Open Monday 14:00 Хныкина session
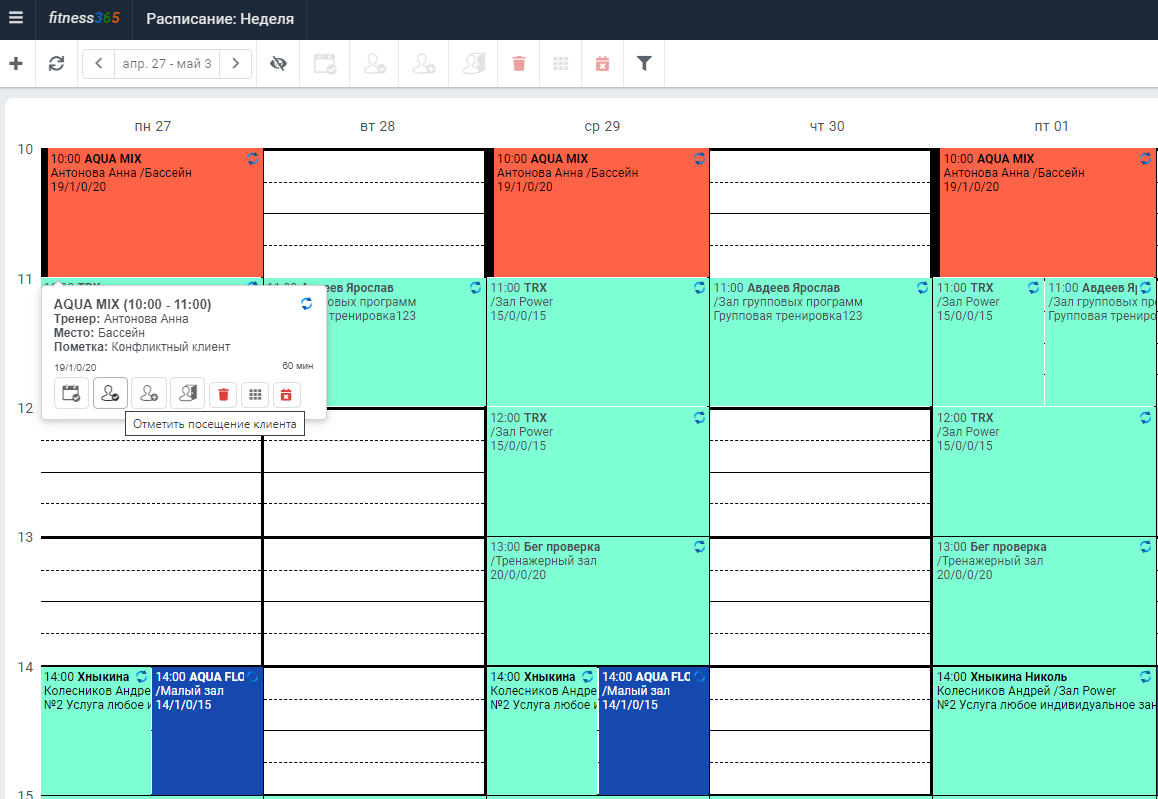The image size is (1158, 799). (96, 731)
